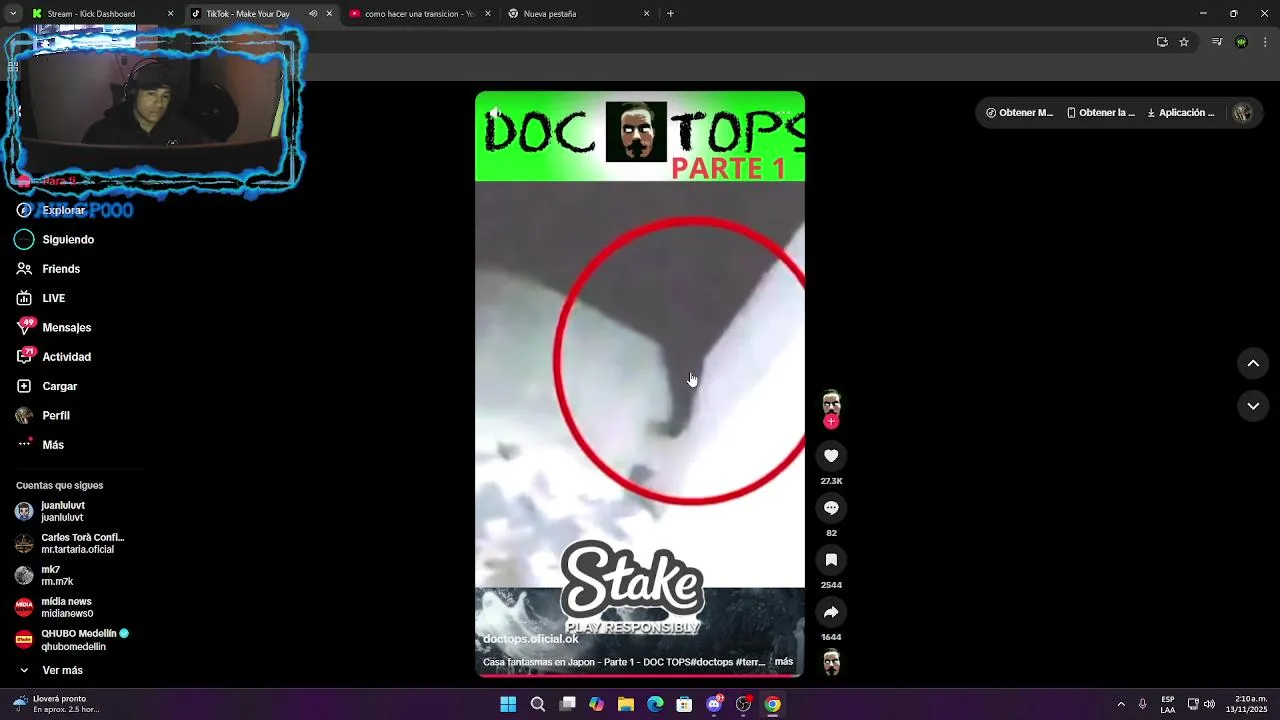The image size is (1280, 720).
Task: Expand the caption with más
Action: point(784,662)
